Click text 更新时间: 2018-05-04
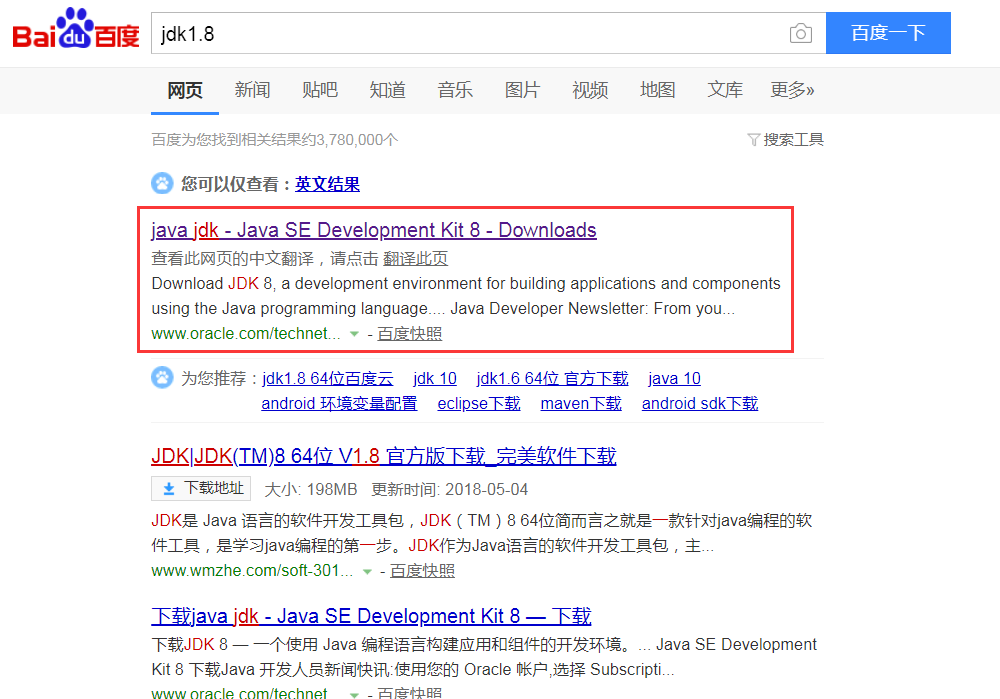Viewport: 1000px width, 699px height. coord(450,490)
